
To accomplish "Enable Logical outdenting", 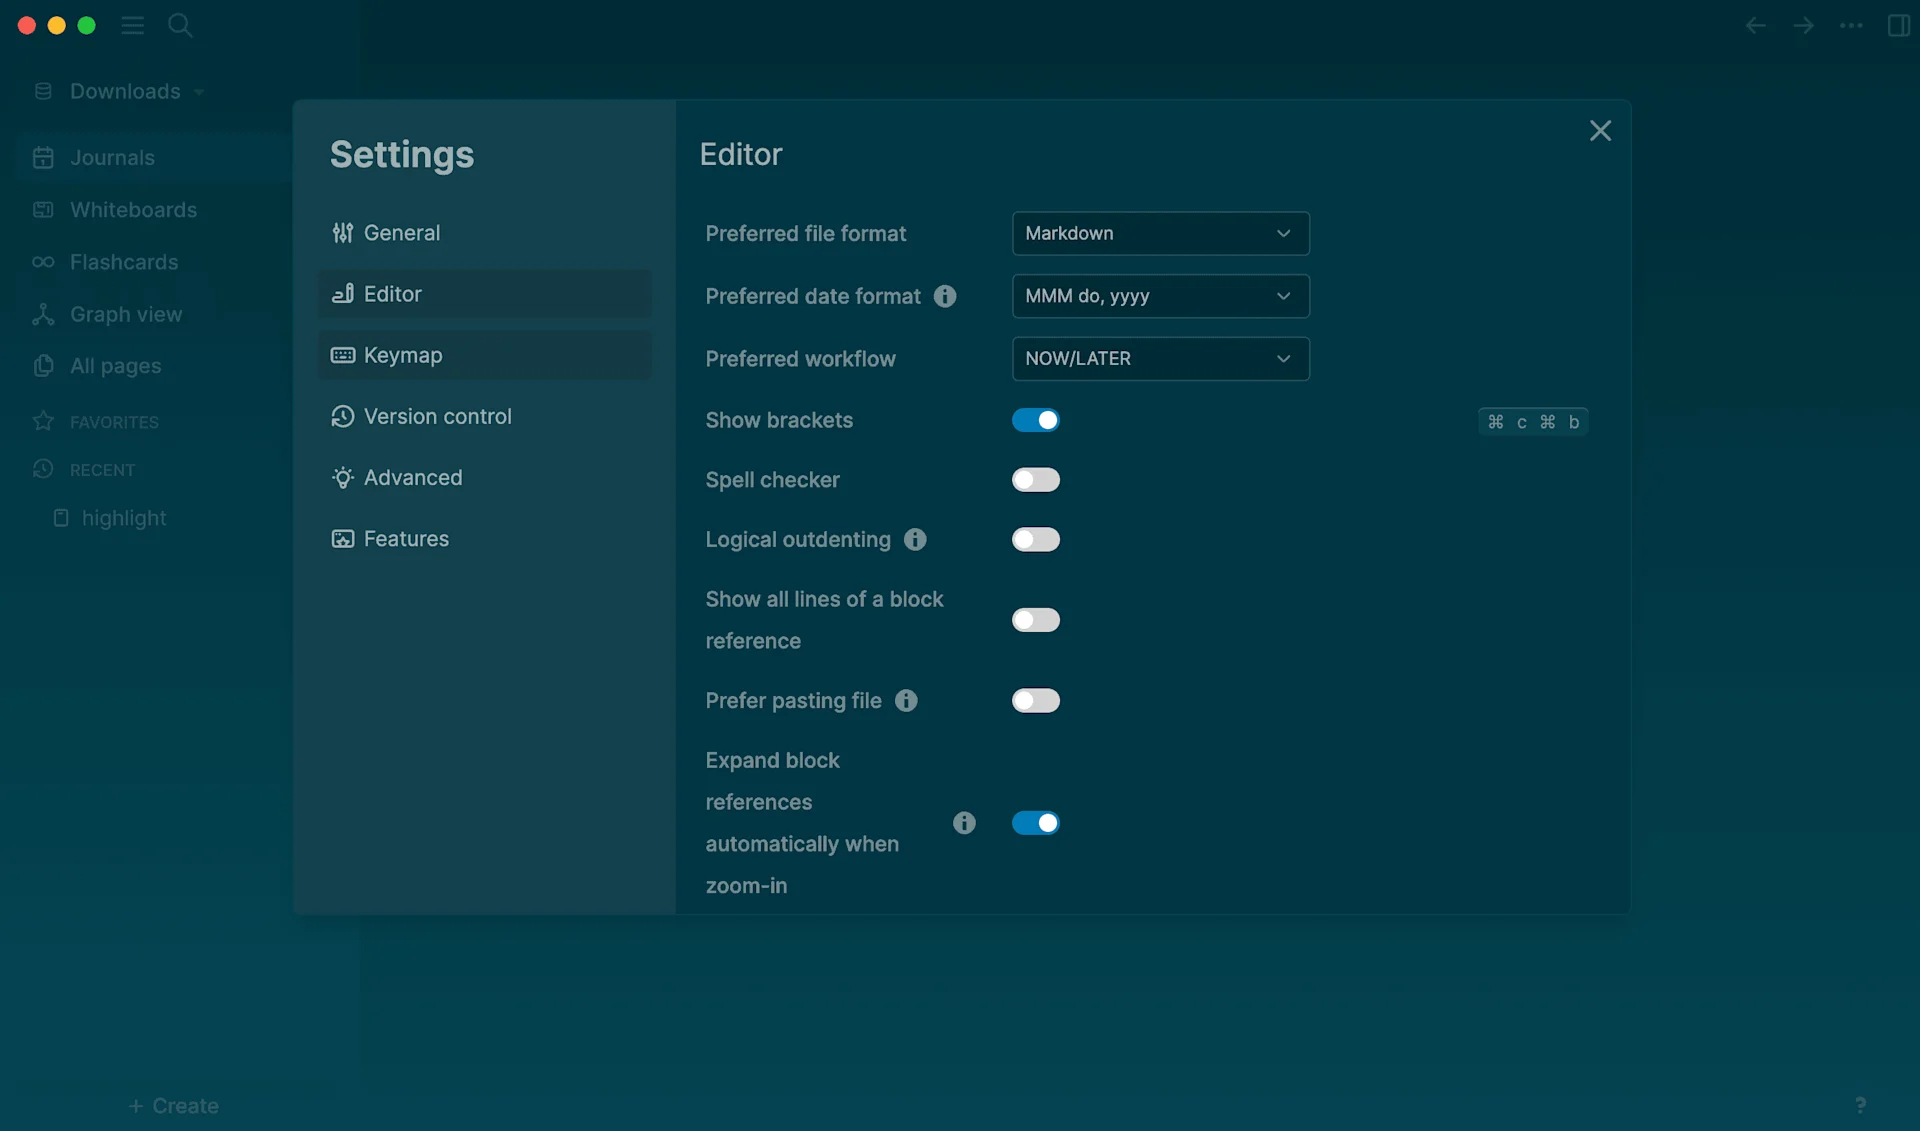I will 1035,539.
